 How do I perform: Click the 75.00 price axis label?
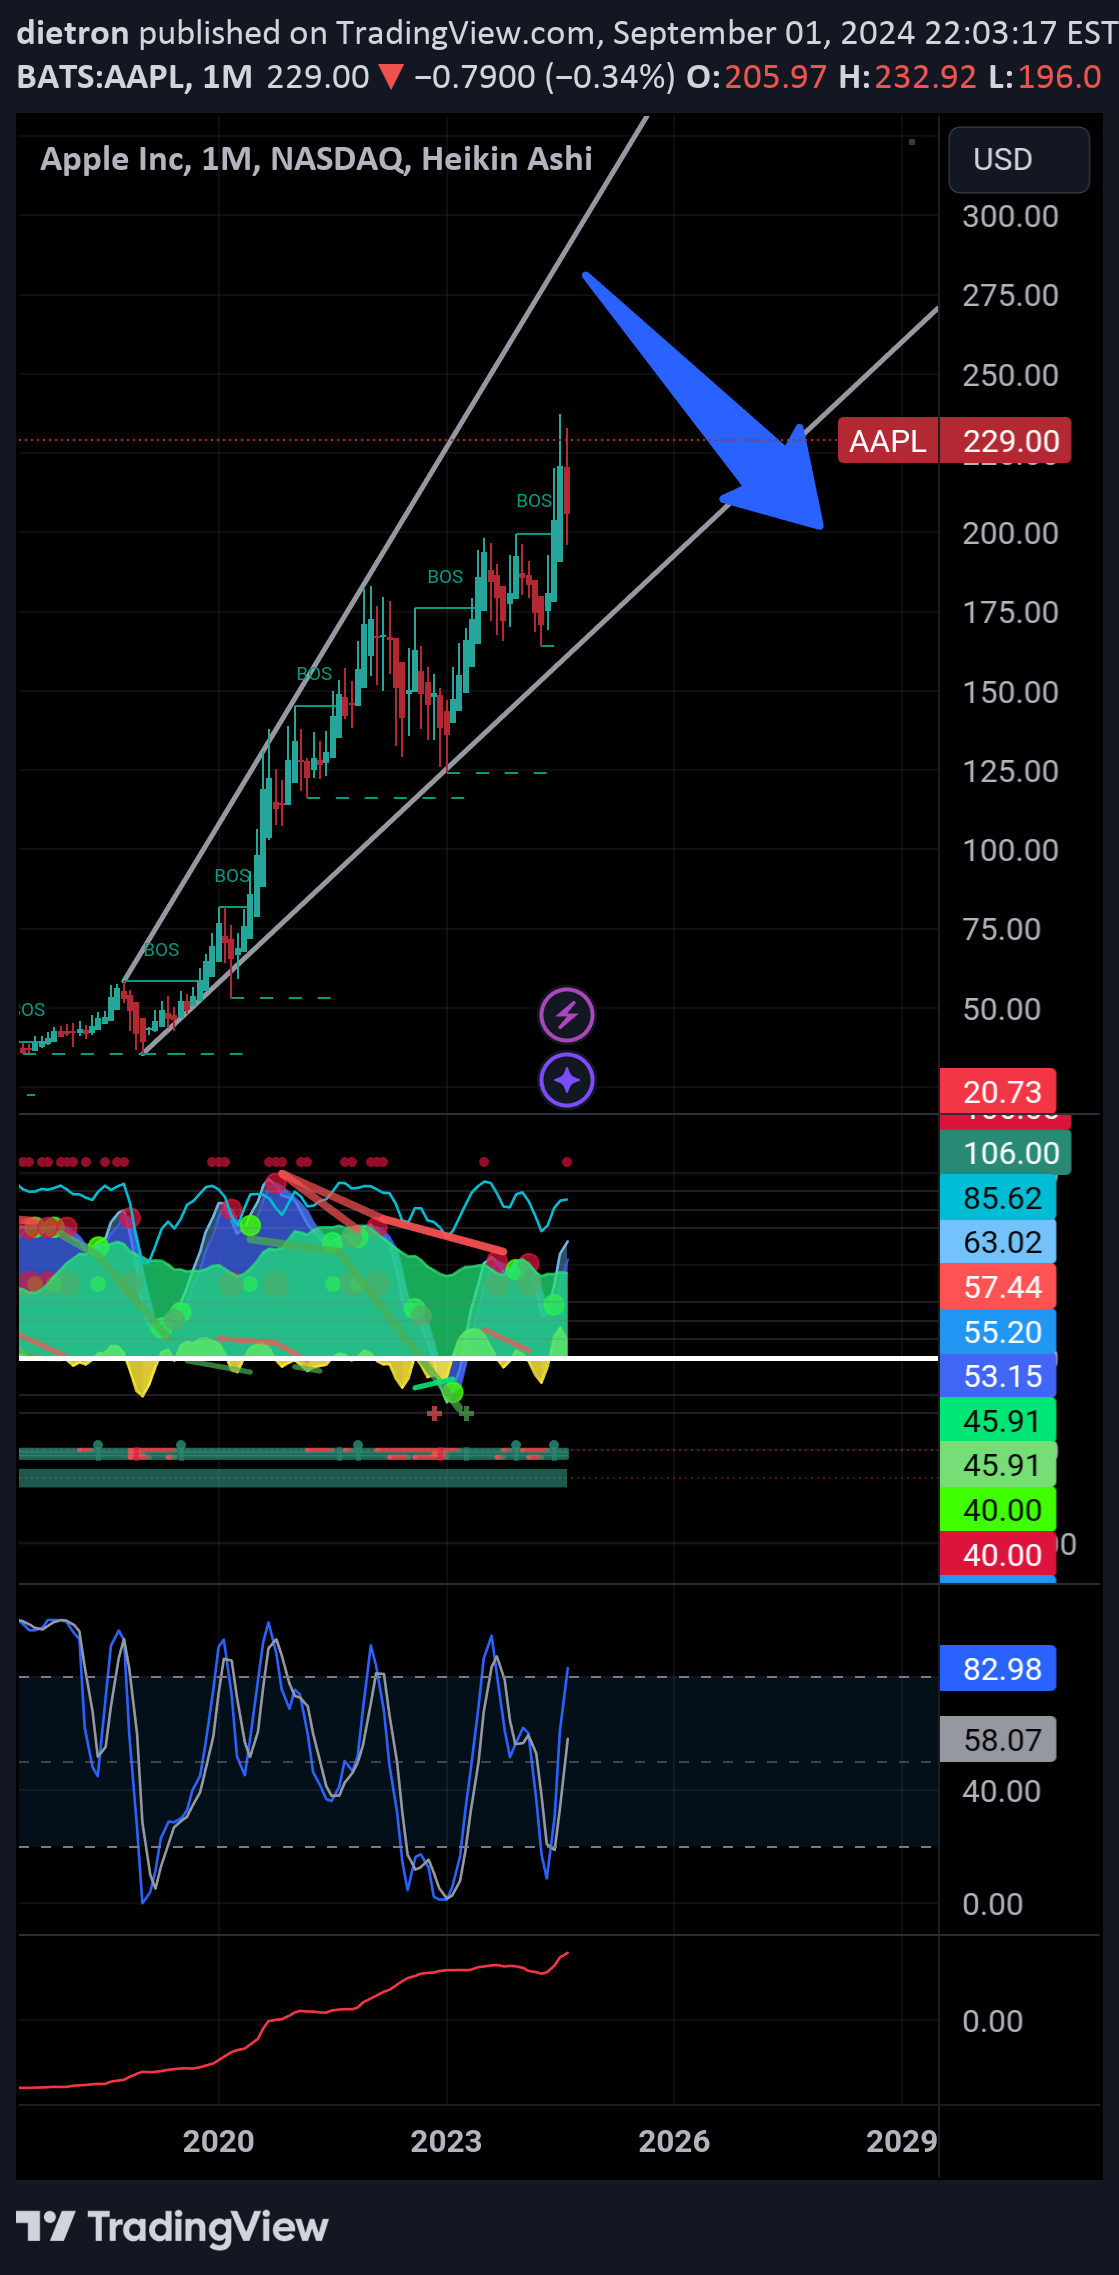click(1001, 930)
